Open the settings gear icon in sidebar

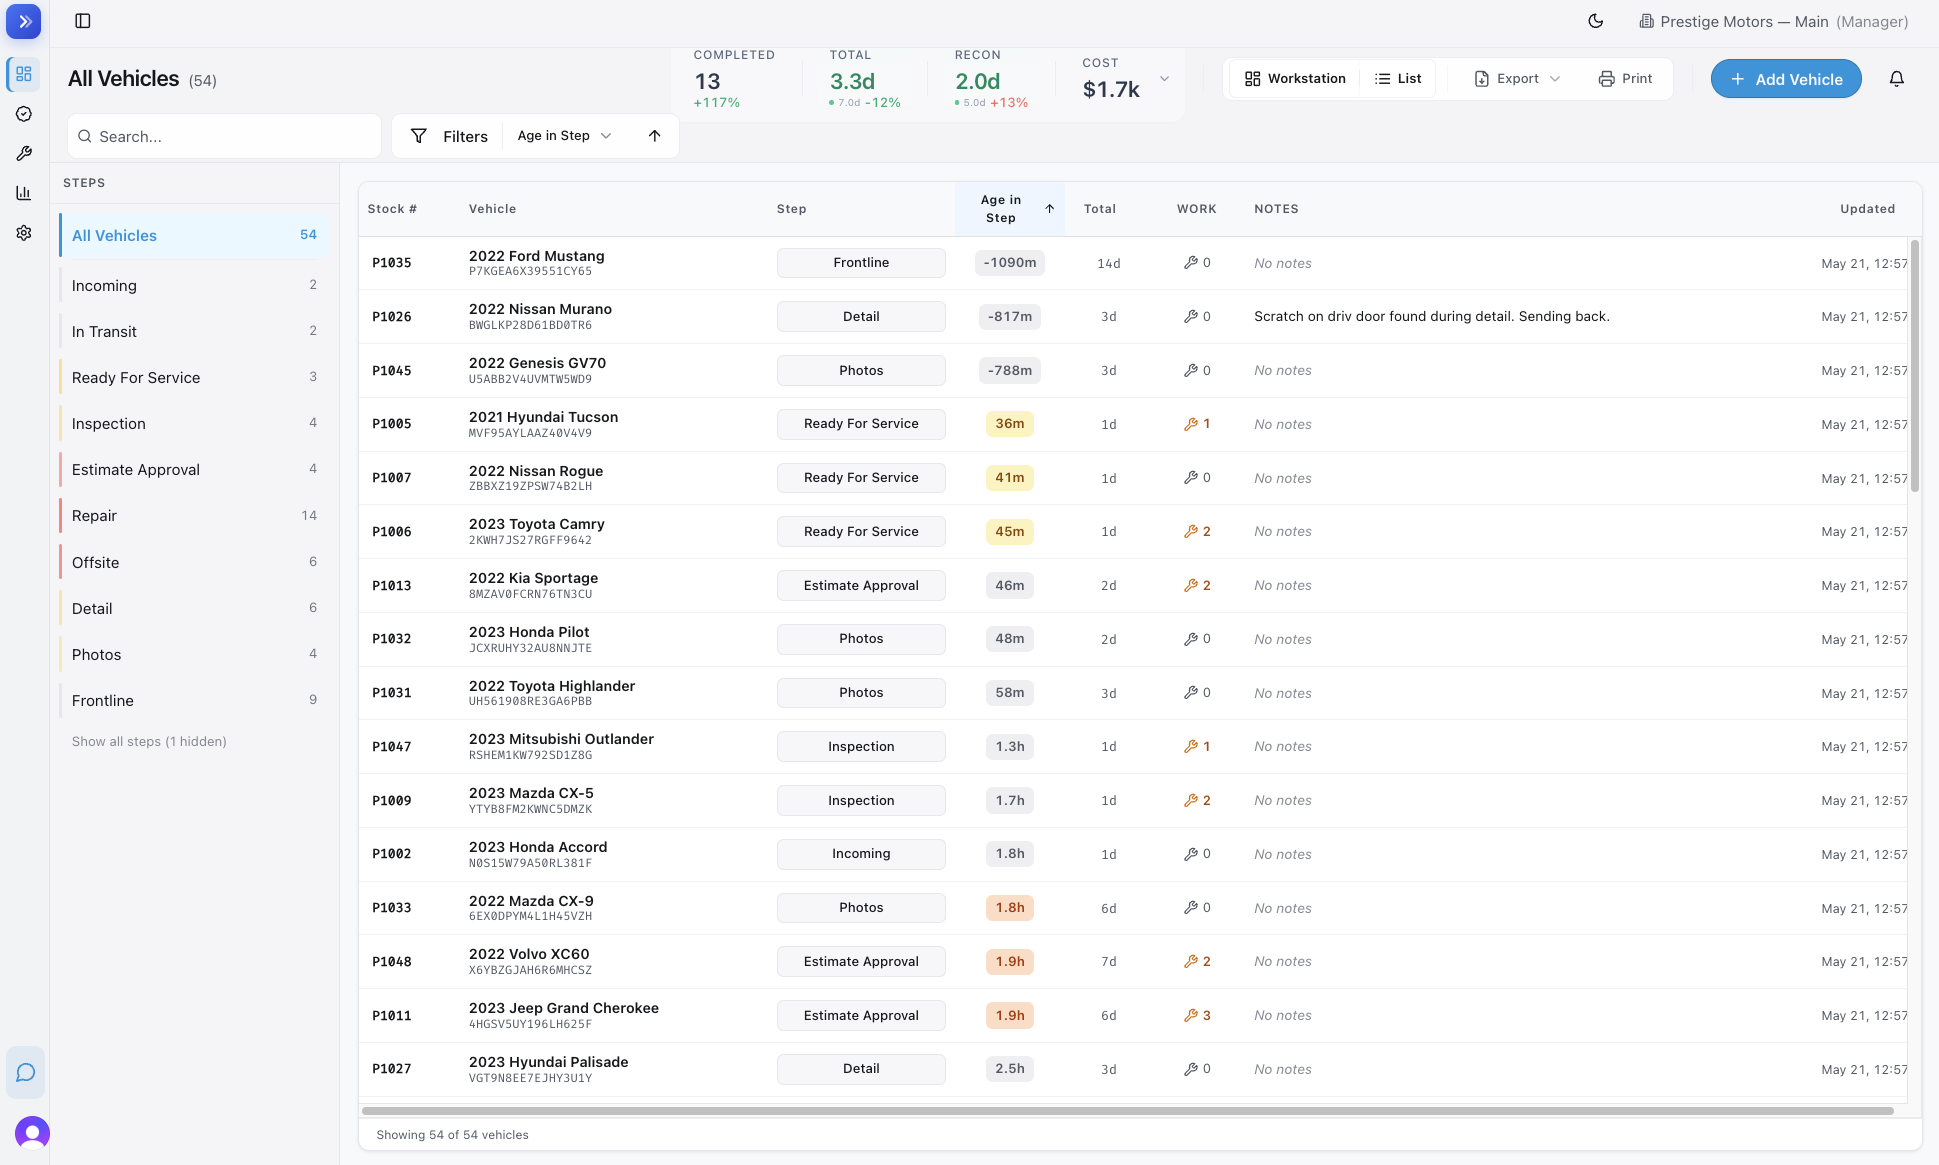24,233
